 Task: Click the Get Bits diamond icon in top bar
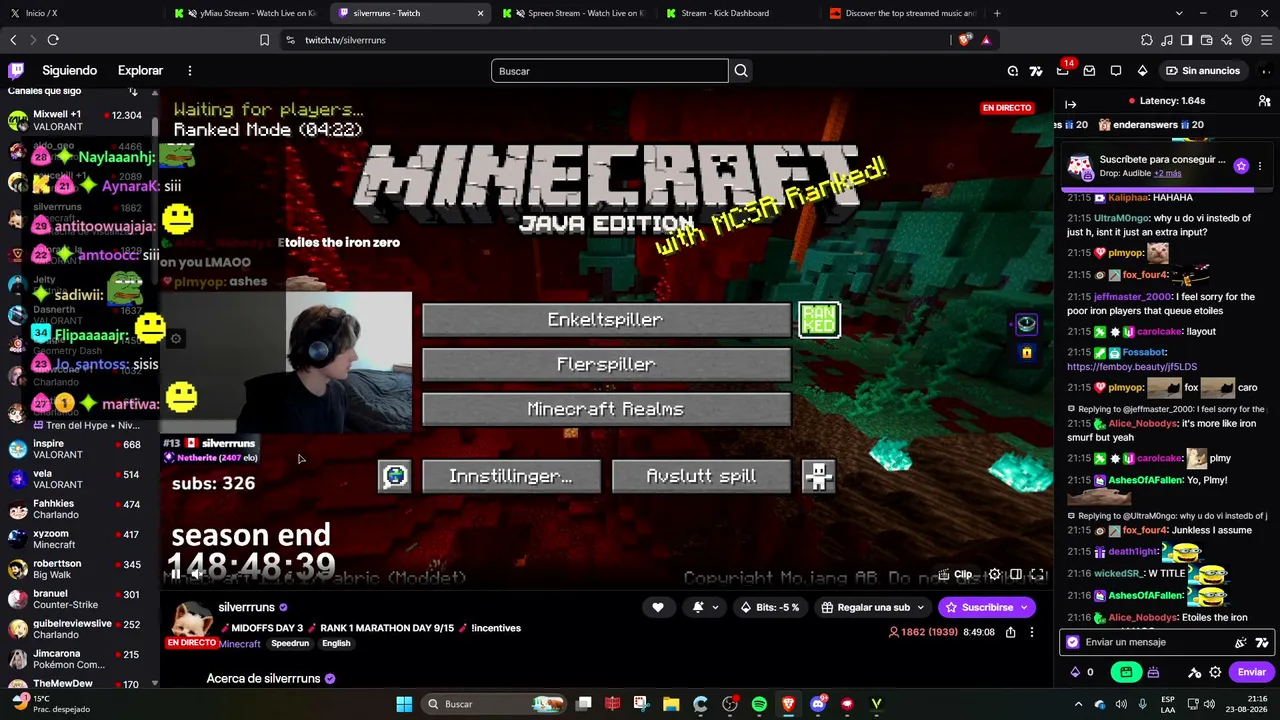point(1142,71)
